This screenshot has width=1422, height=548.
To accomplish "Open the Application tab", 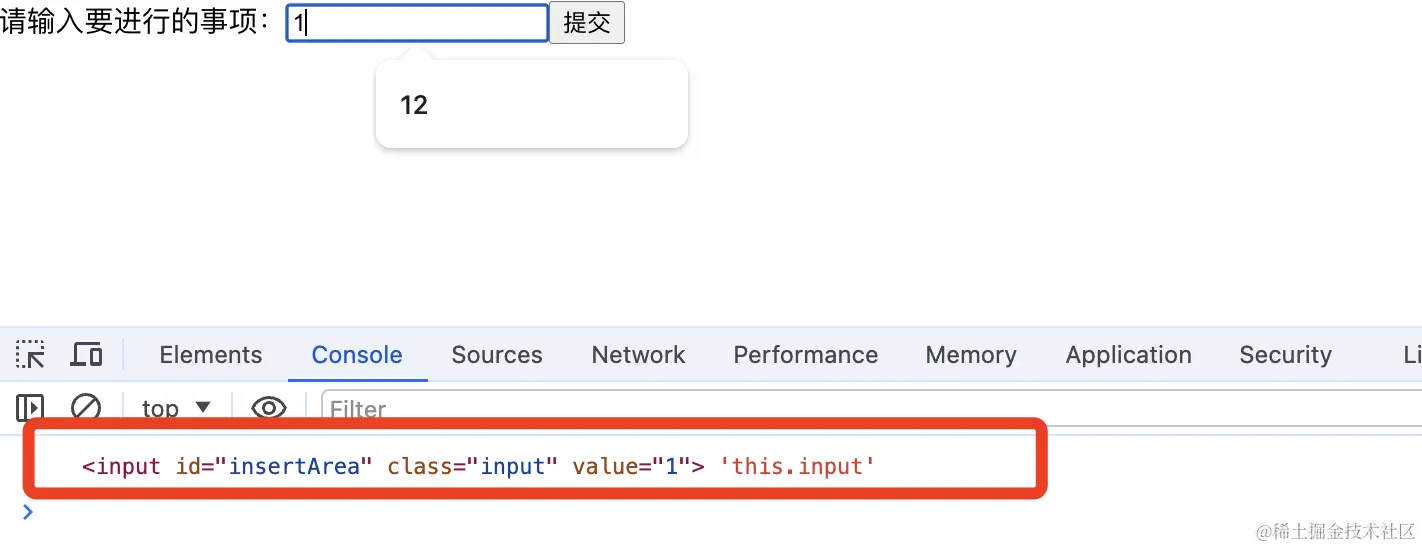I will [x=1128, y=355].
